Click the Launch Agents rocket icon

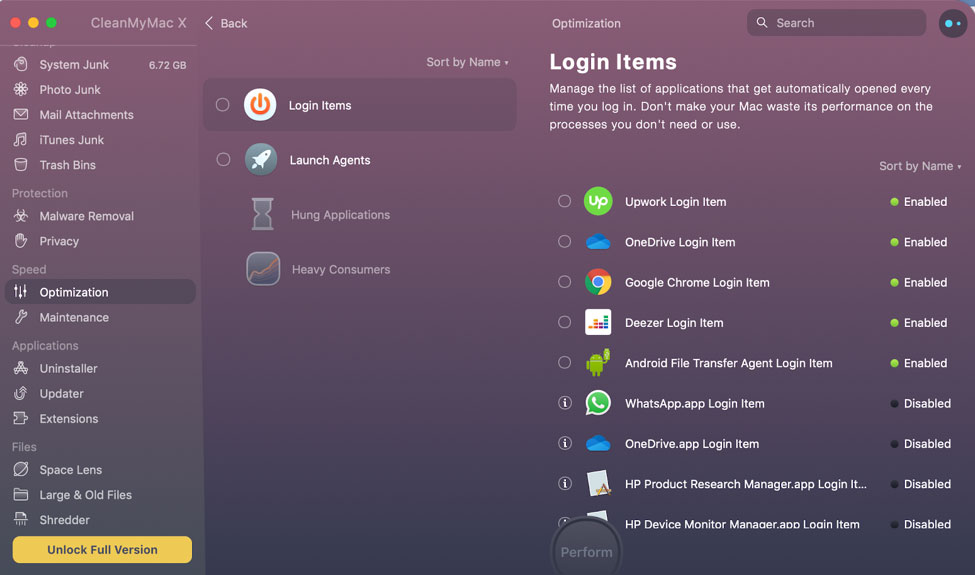[x=261, y=159]
